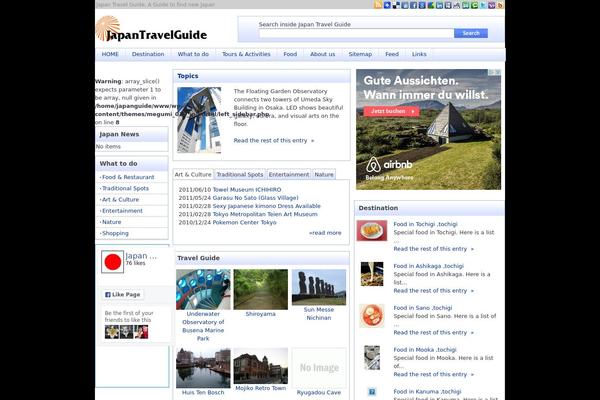The height and width of the screenshot is (400, 600).
Task: Click the Ryugadou Cave link
Action: [319, 392]
